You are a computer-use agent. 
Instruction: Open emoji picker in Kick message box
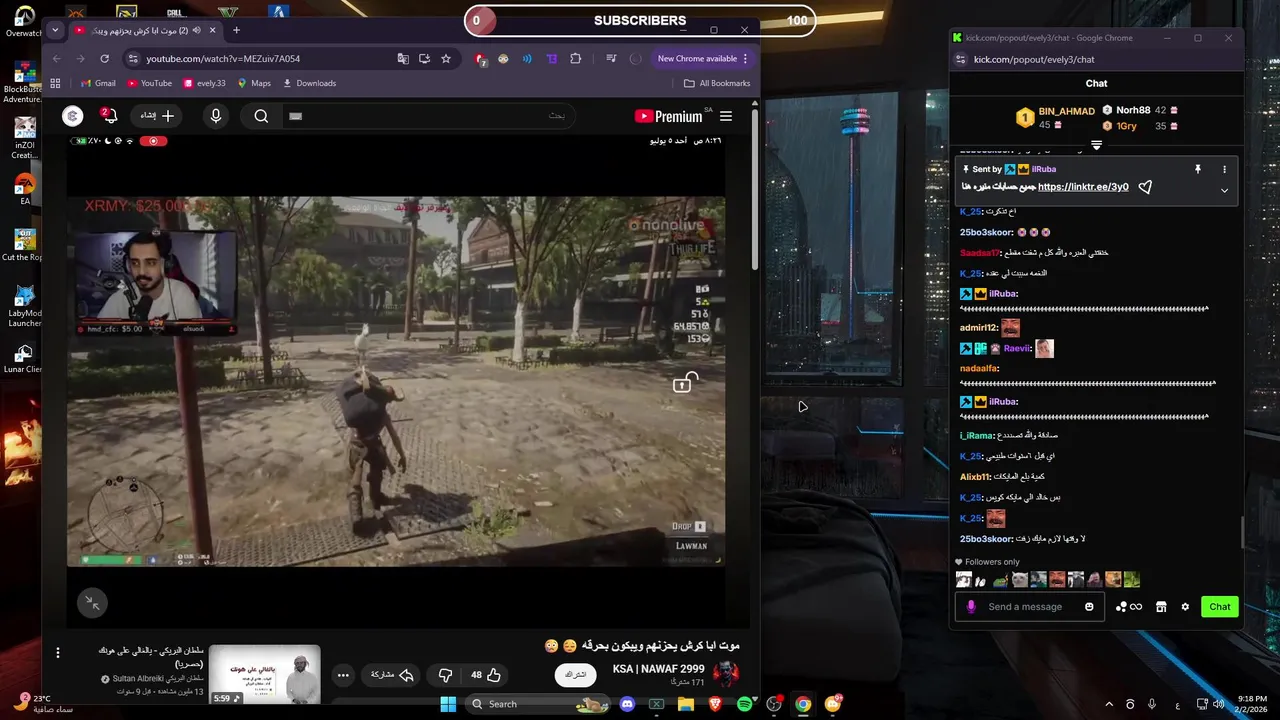pyautogui.click(x=1089, y=607)
